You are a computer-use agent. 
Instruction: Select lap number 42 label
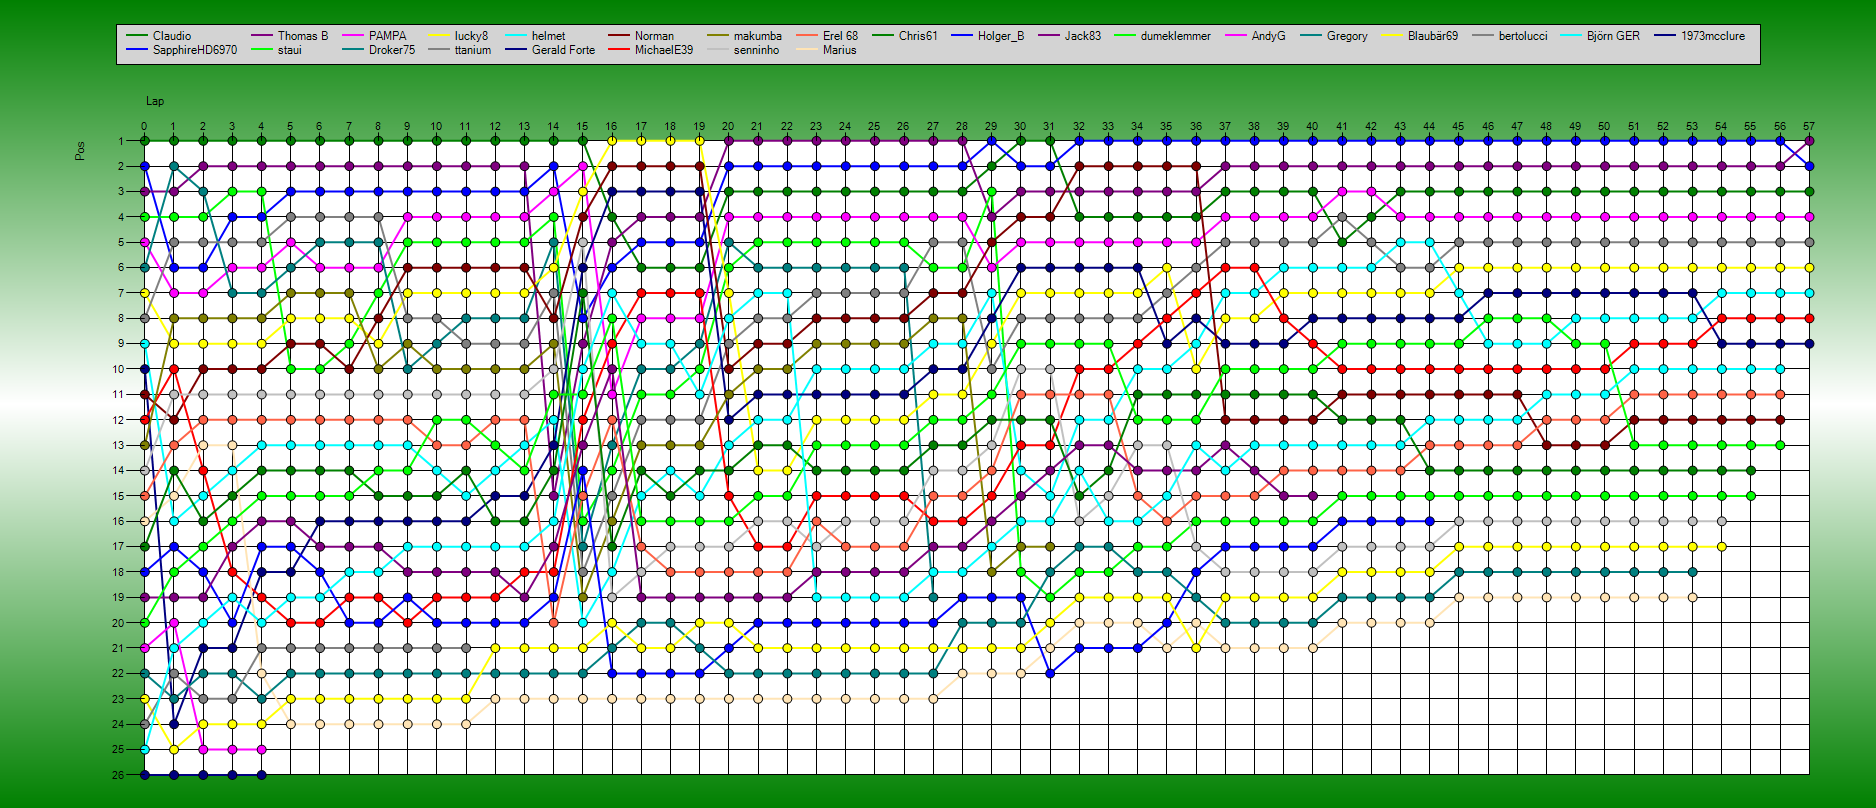[x=1371, y=127]
